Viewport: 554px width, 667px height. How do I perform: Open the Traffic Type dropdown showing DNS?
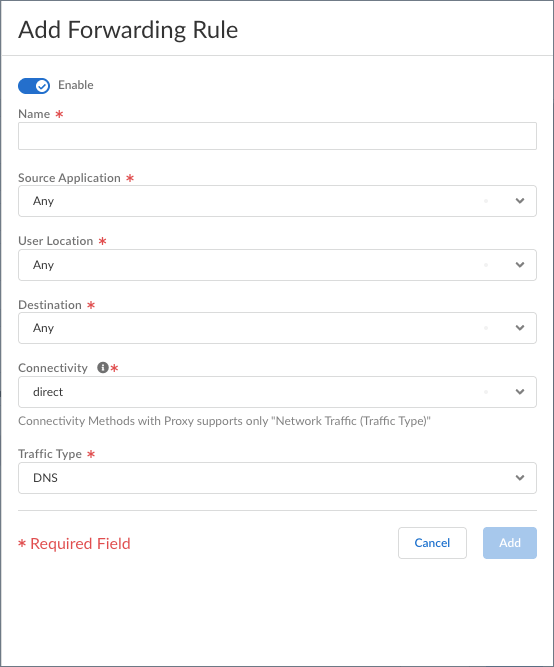coord(277,478)
